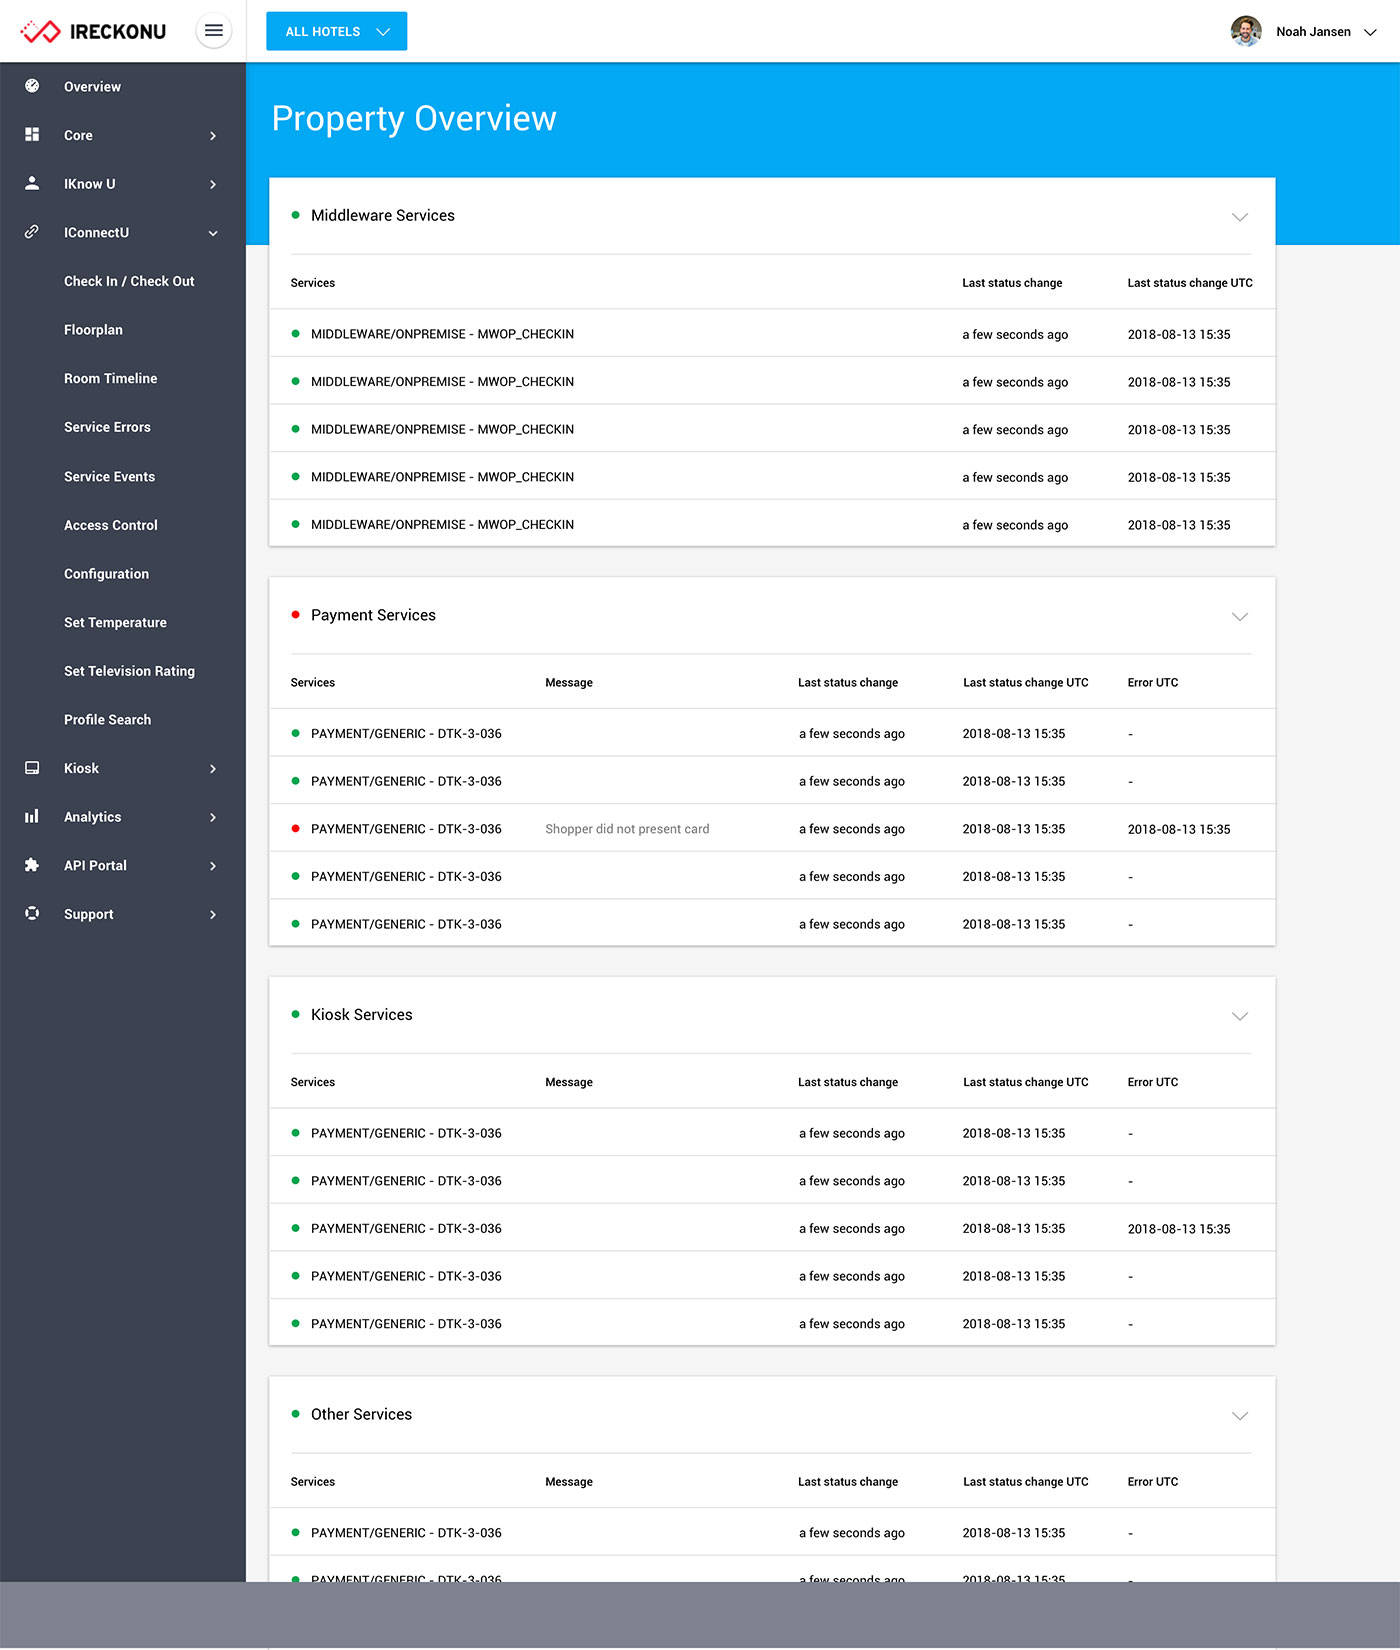The image size is (1400, 1650).
Task: Click the Services column header in Other Services
Action: 313,1482
